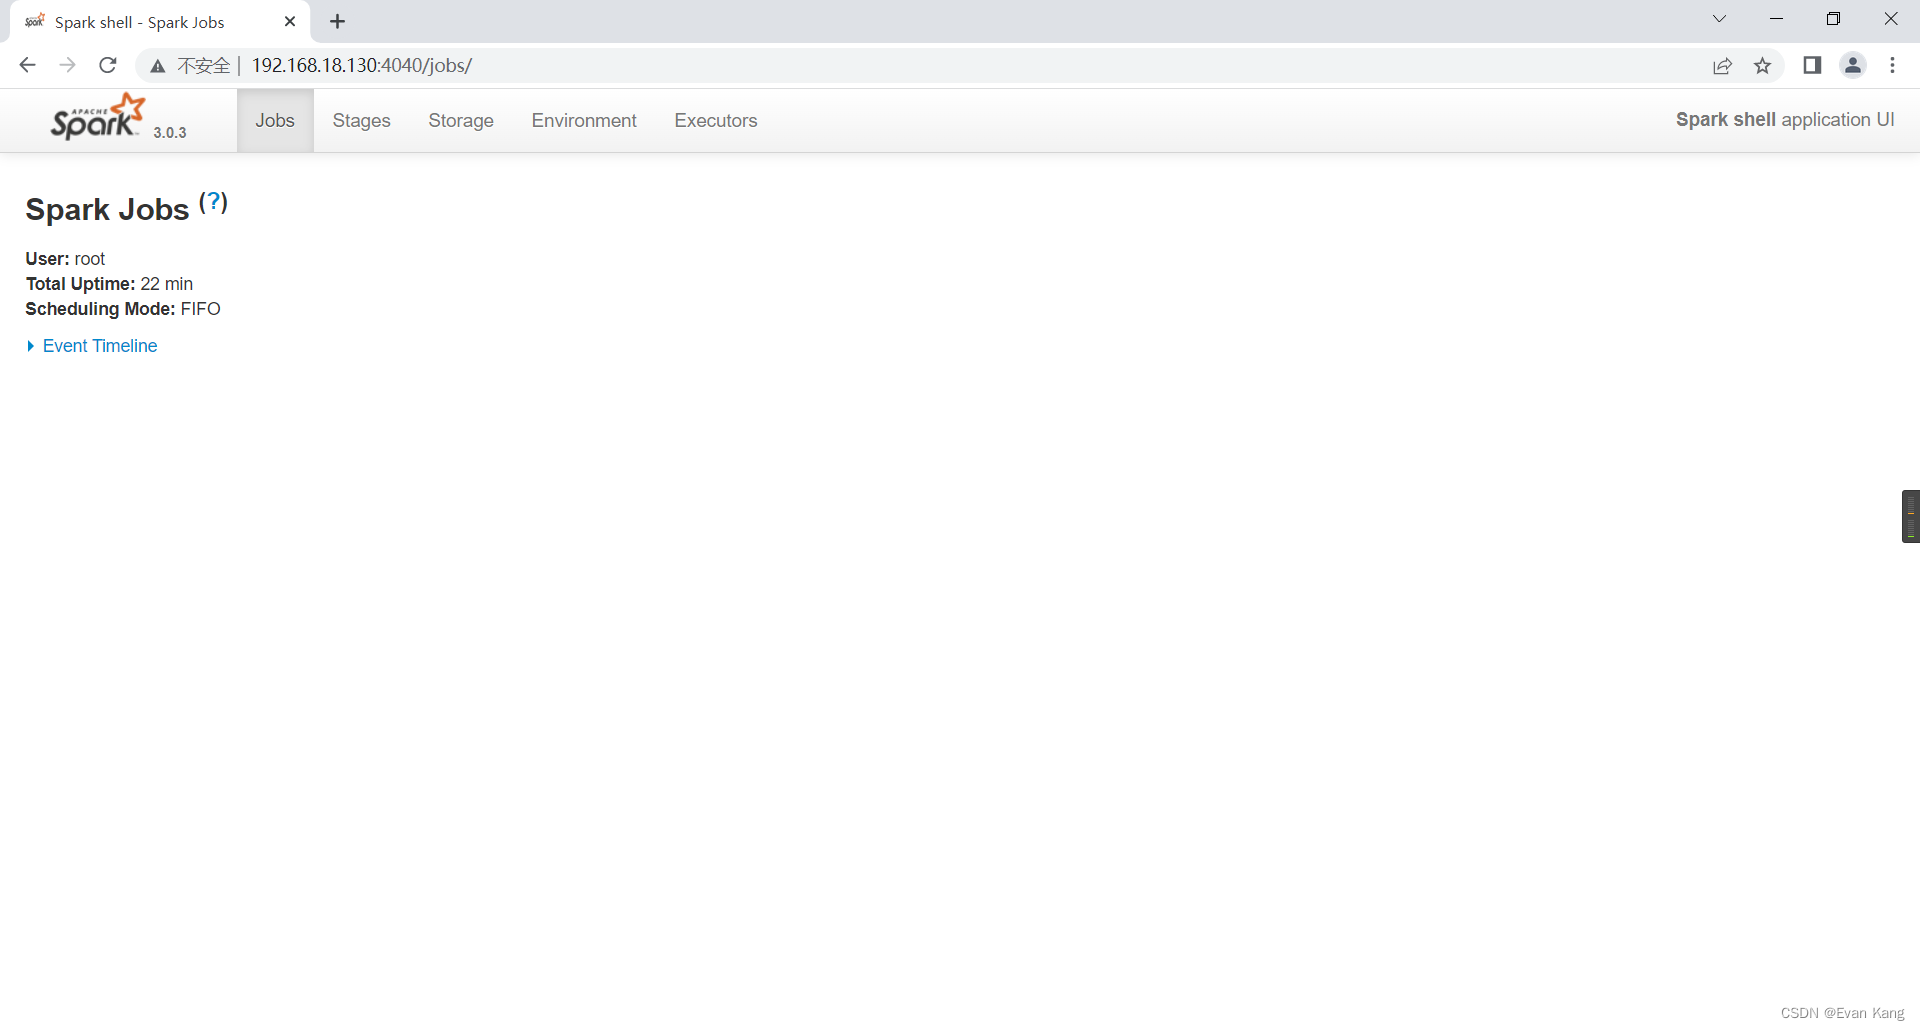Click the reload page icon

pos(107,65)
